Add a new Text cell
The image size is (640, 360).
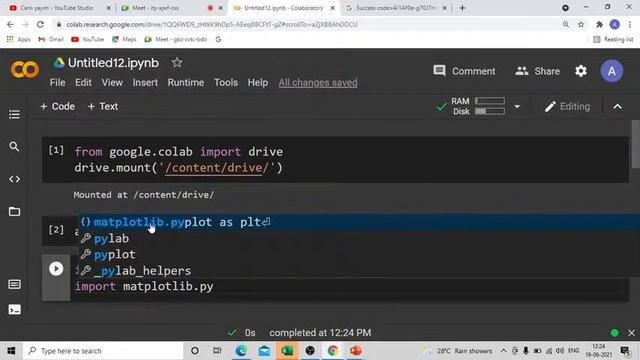[x=103, y=107]
